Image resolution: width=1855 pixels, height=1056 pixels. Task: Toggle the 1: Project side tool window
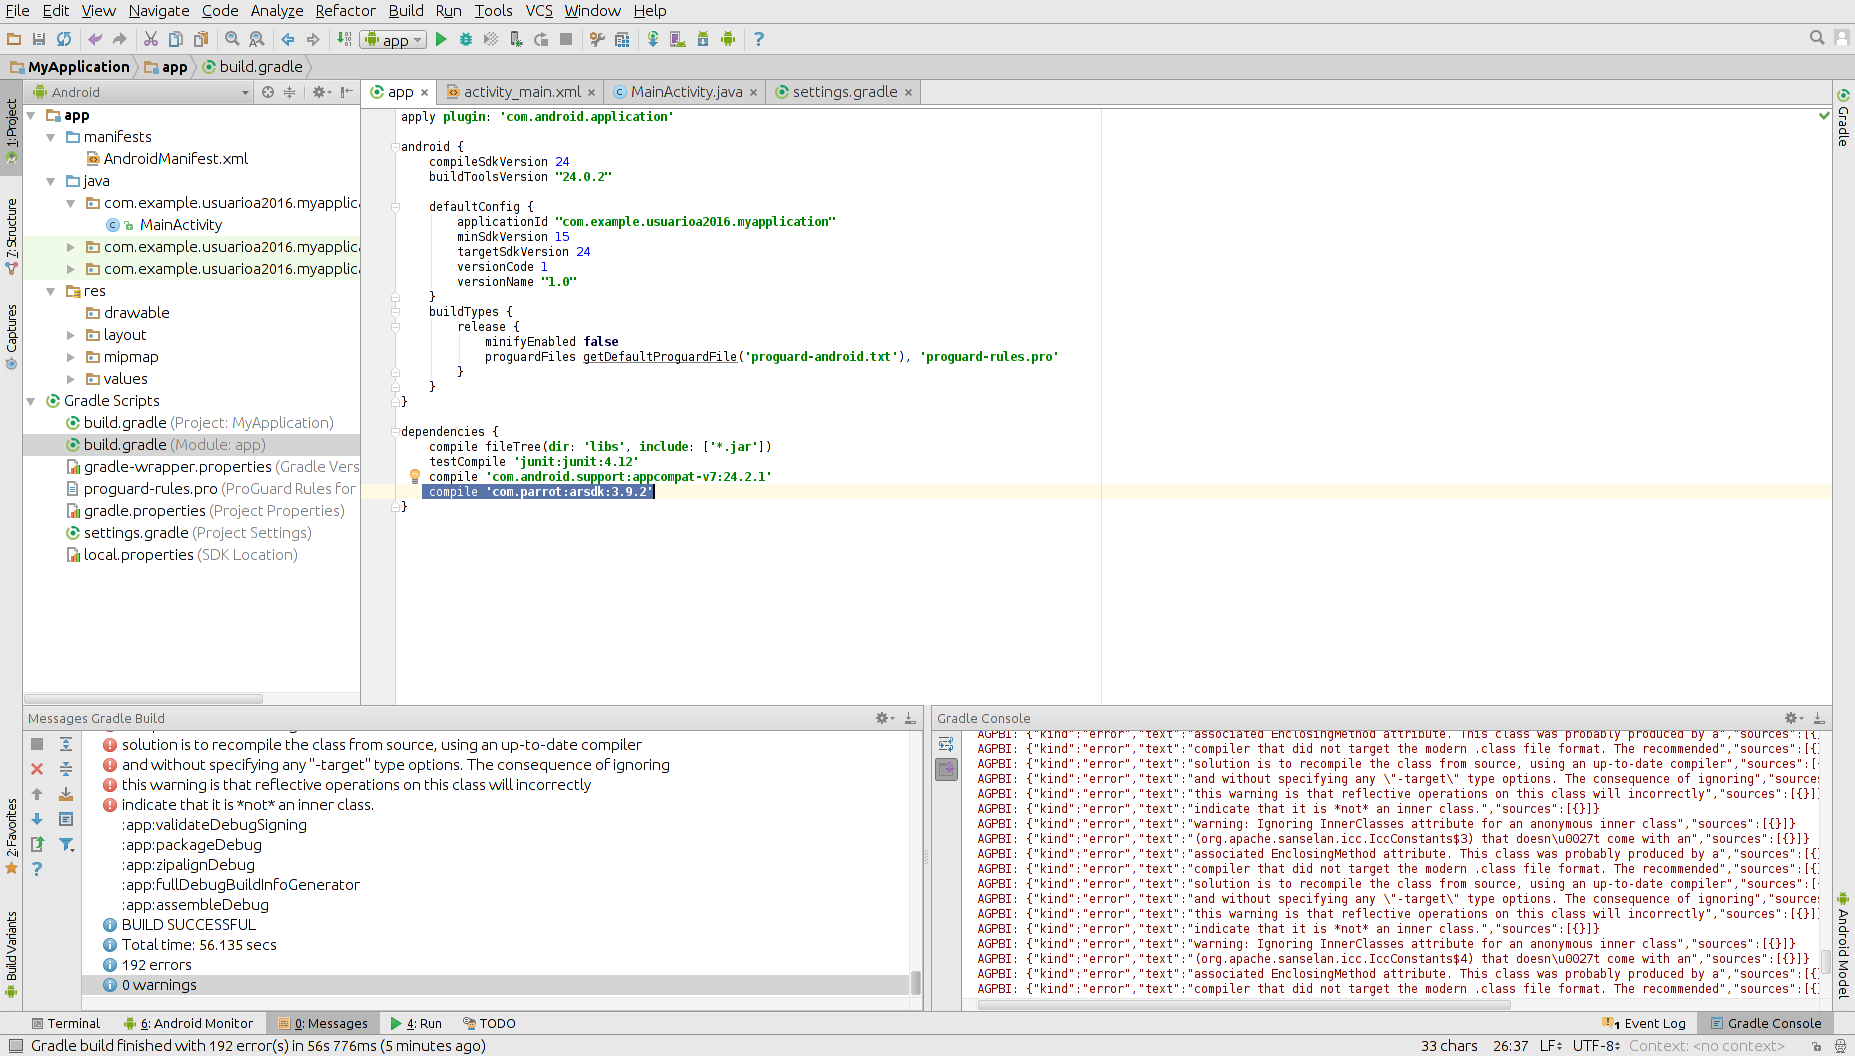11,130
